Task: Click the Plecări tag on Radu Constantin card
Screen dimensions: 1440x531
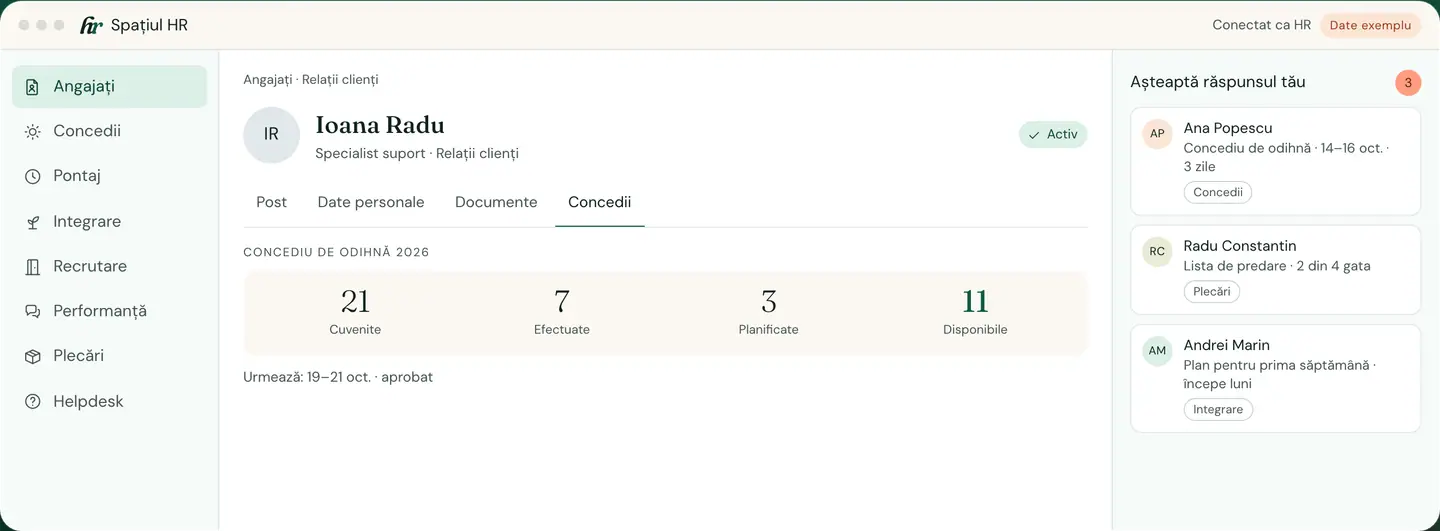Action: (1212, 292)
